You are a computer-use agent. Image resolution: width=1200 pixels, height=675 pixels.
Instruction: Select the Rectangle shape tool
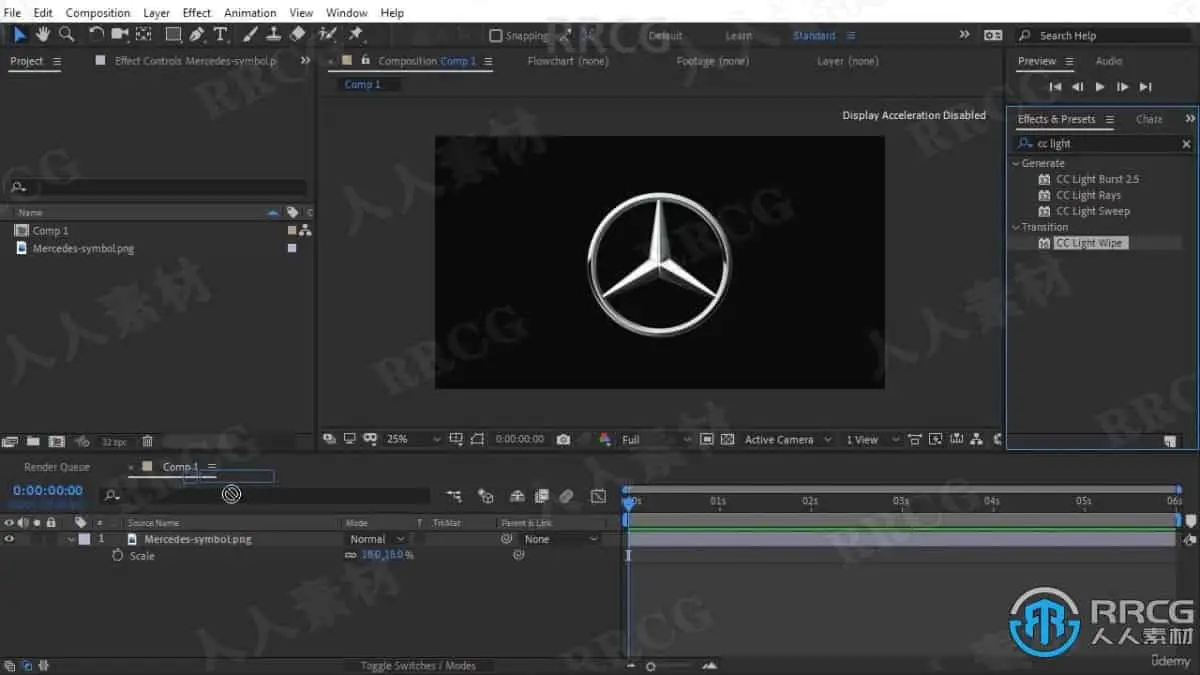(x=173, y=34)
